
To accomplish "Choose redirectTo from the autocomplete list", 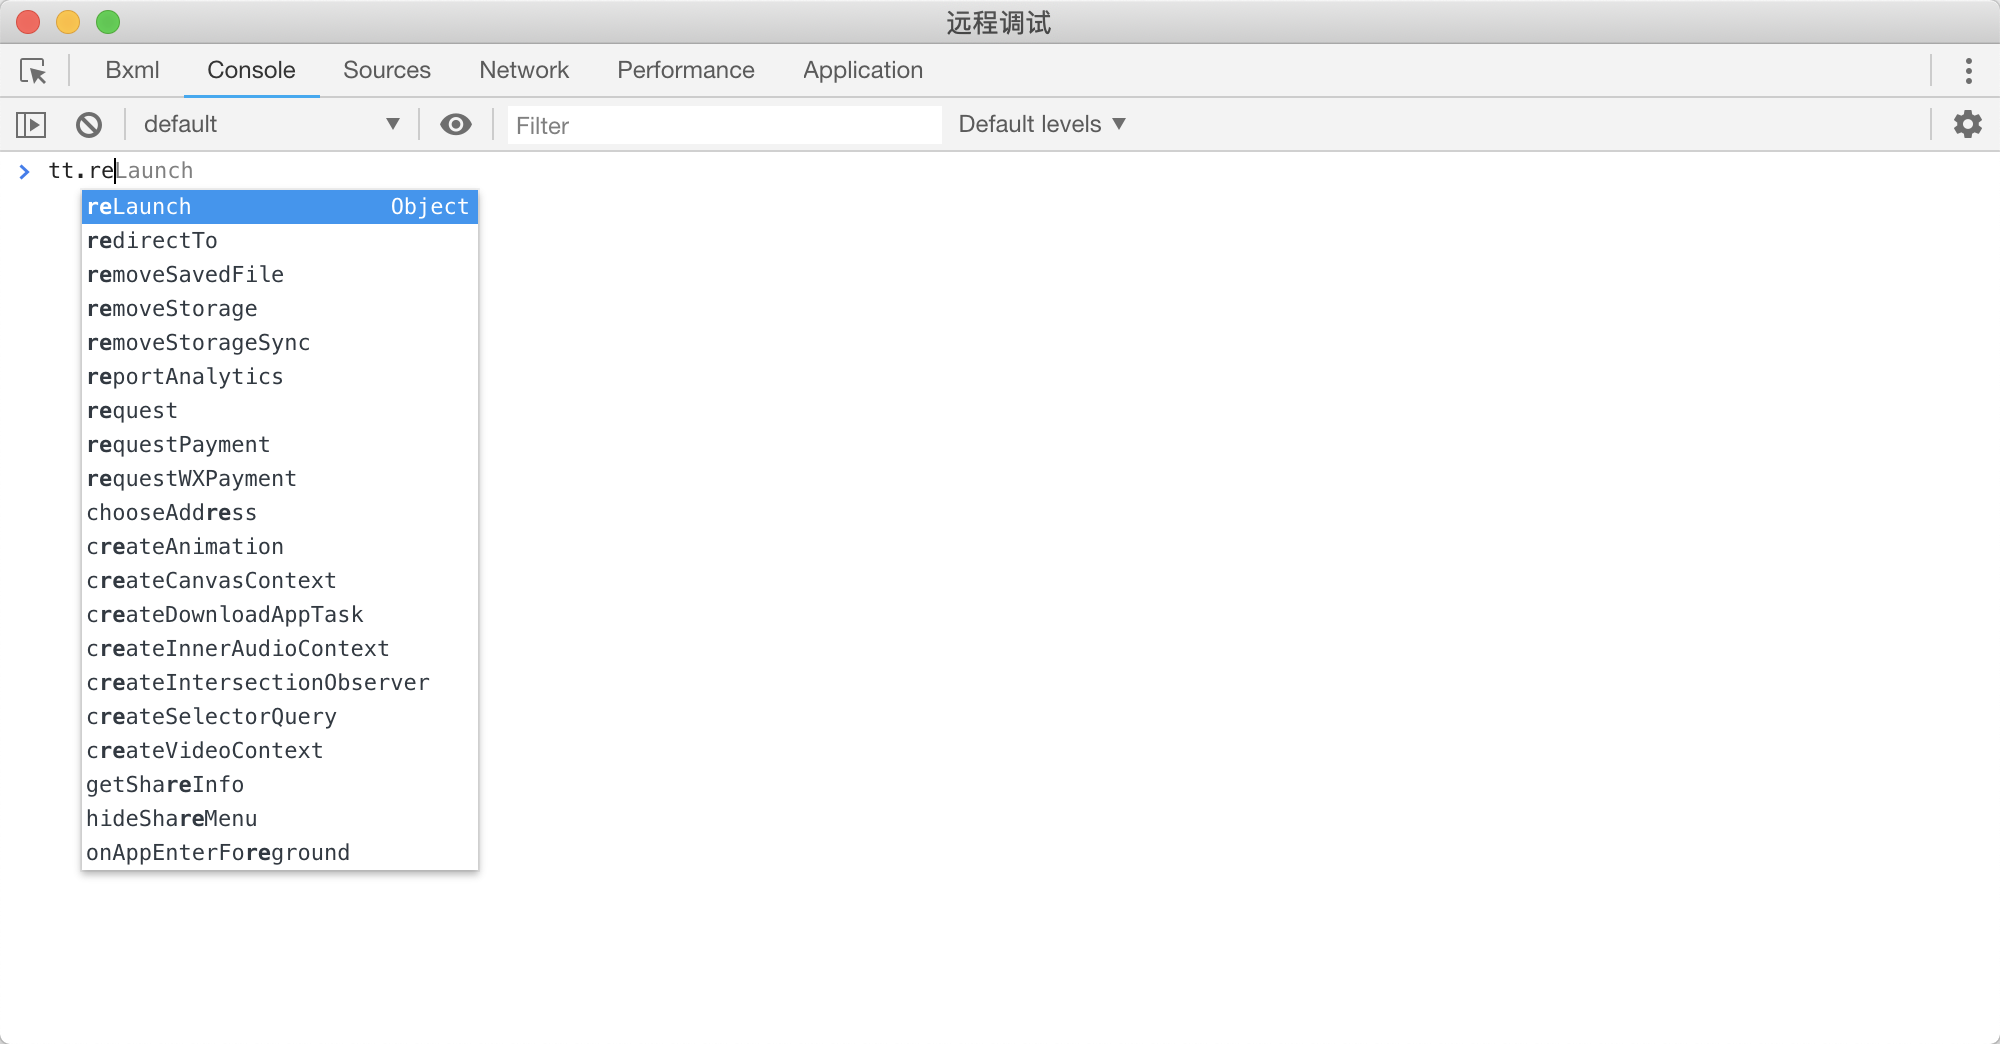I will click(153, 241).
